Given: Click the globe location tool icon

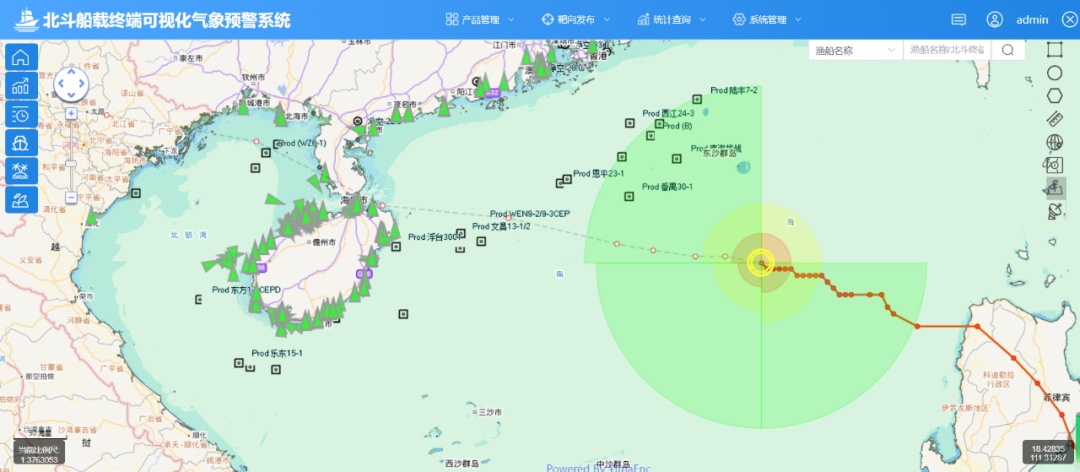Looking at the screenshot, I should 1055,142.
